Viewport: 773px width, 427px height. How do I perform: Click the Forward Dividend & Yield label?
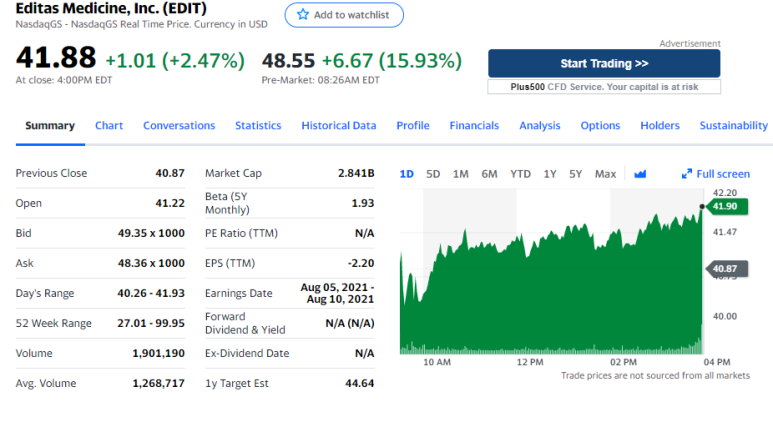245,323
